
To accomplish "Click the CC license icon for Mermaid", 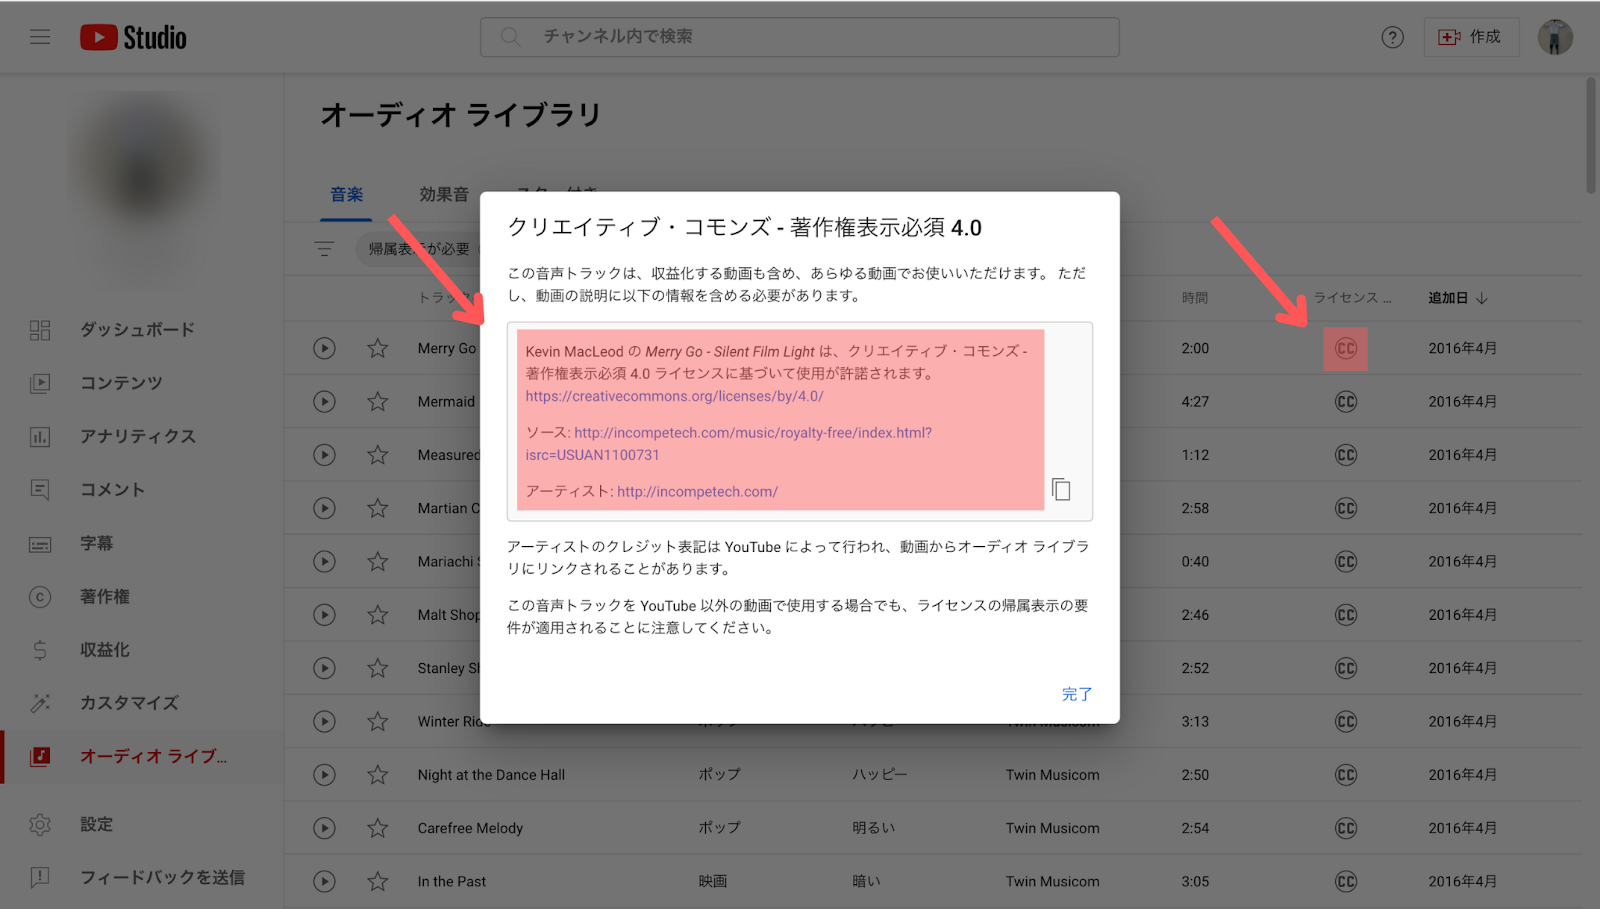I will pos(1346,401).
